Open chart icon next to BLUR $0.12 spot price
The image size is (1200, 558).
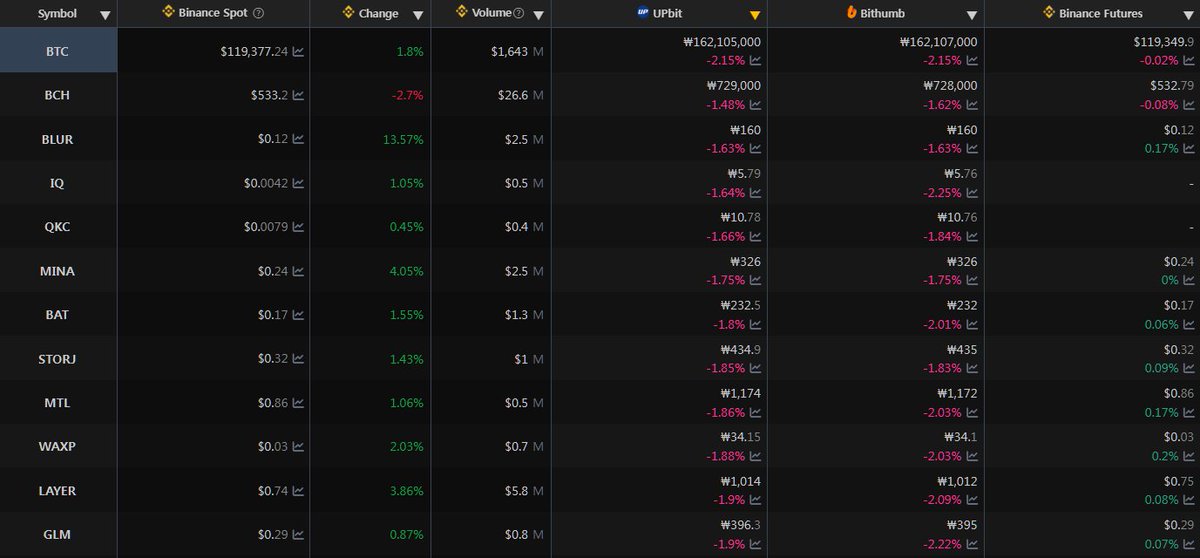(x=298, y=140)
